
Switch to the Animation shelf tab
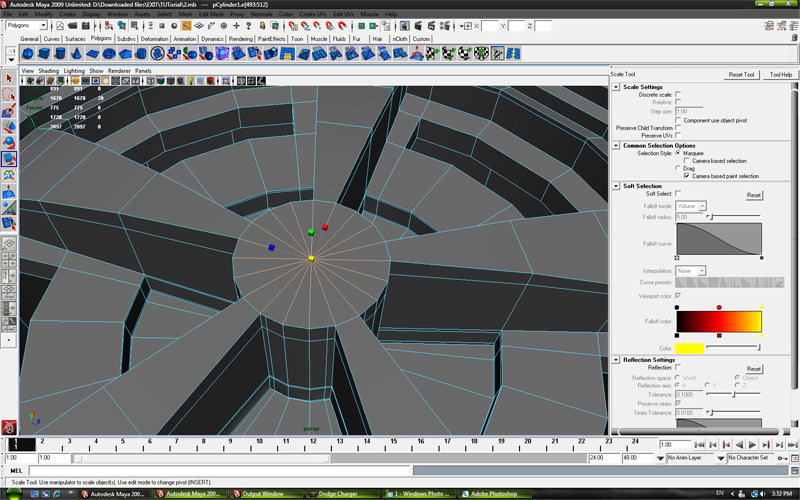185,39
